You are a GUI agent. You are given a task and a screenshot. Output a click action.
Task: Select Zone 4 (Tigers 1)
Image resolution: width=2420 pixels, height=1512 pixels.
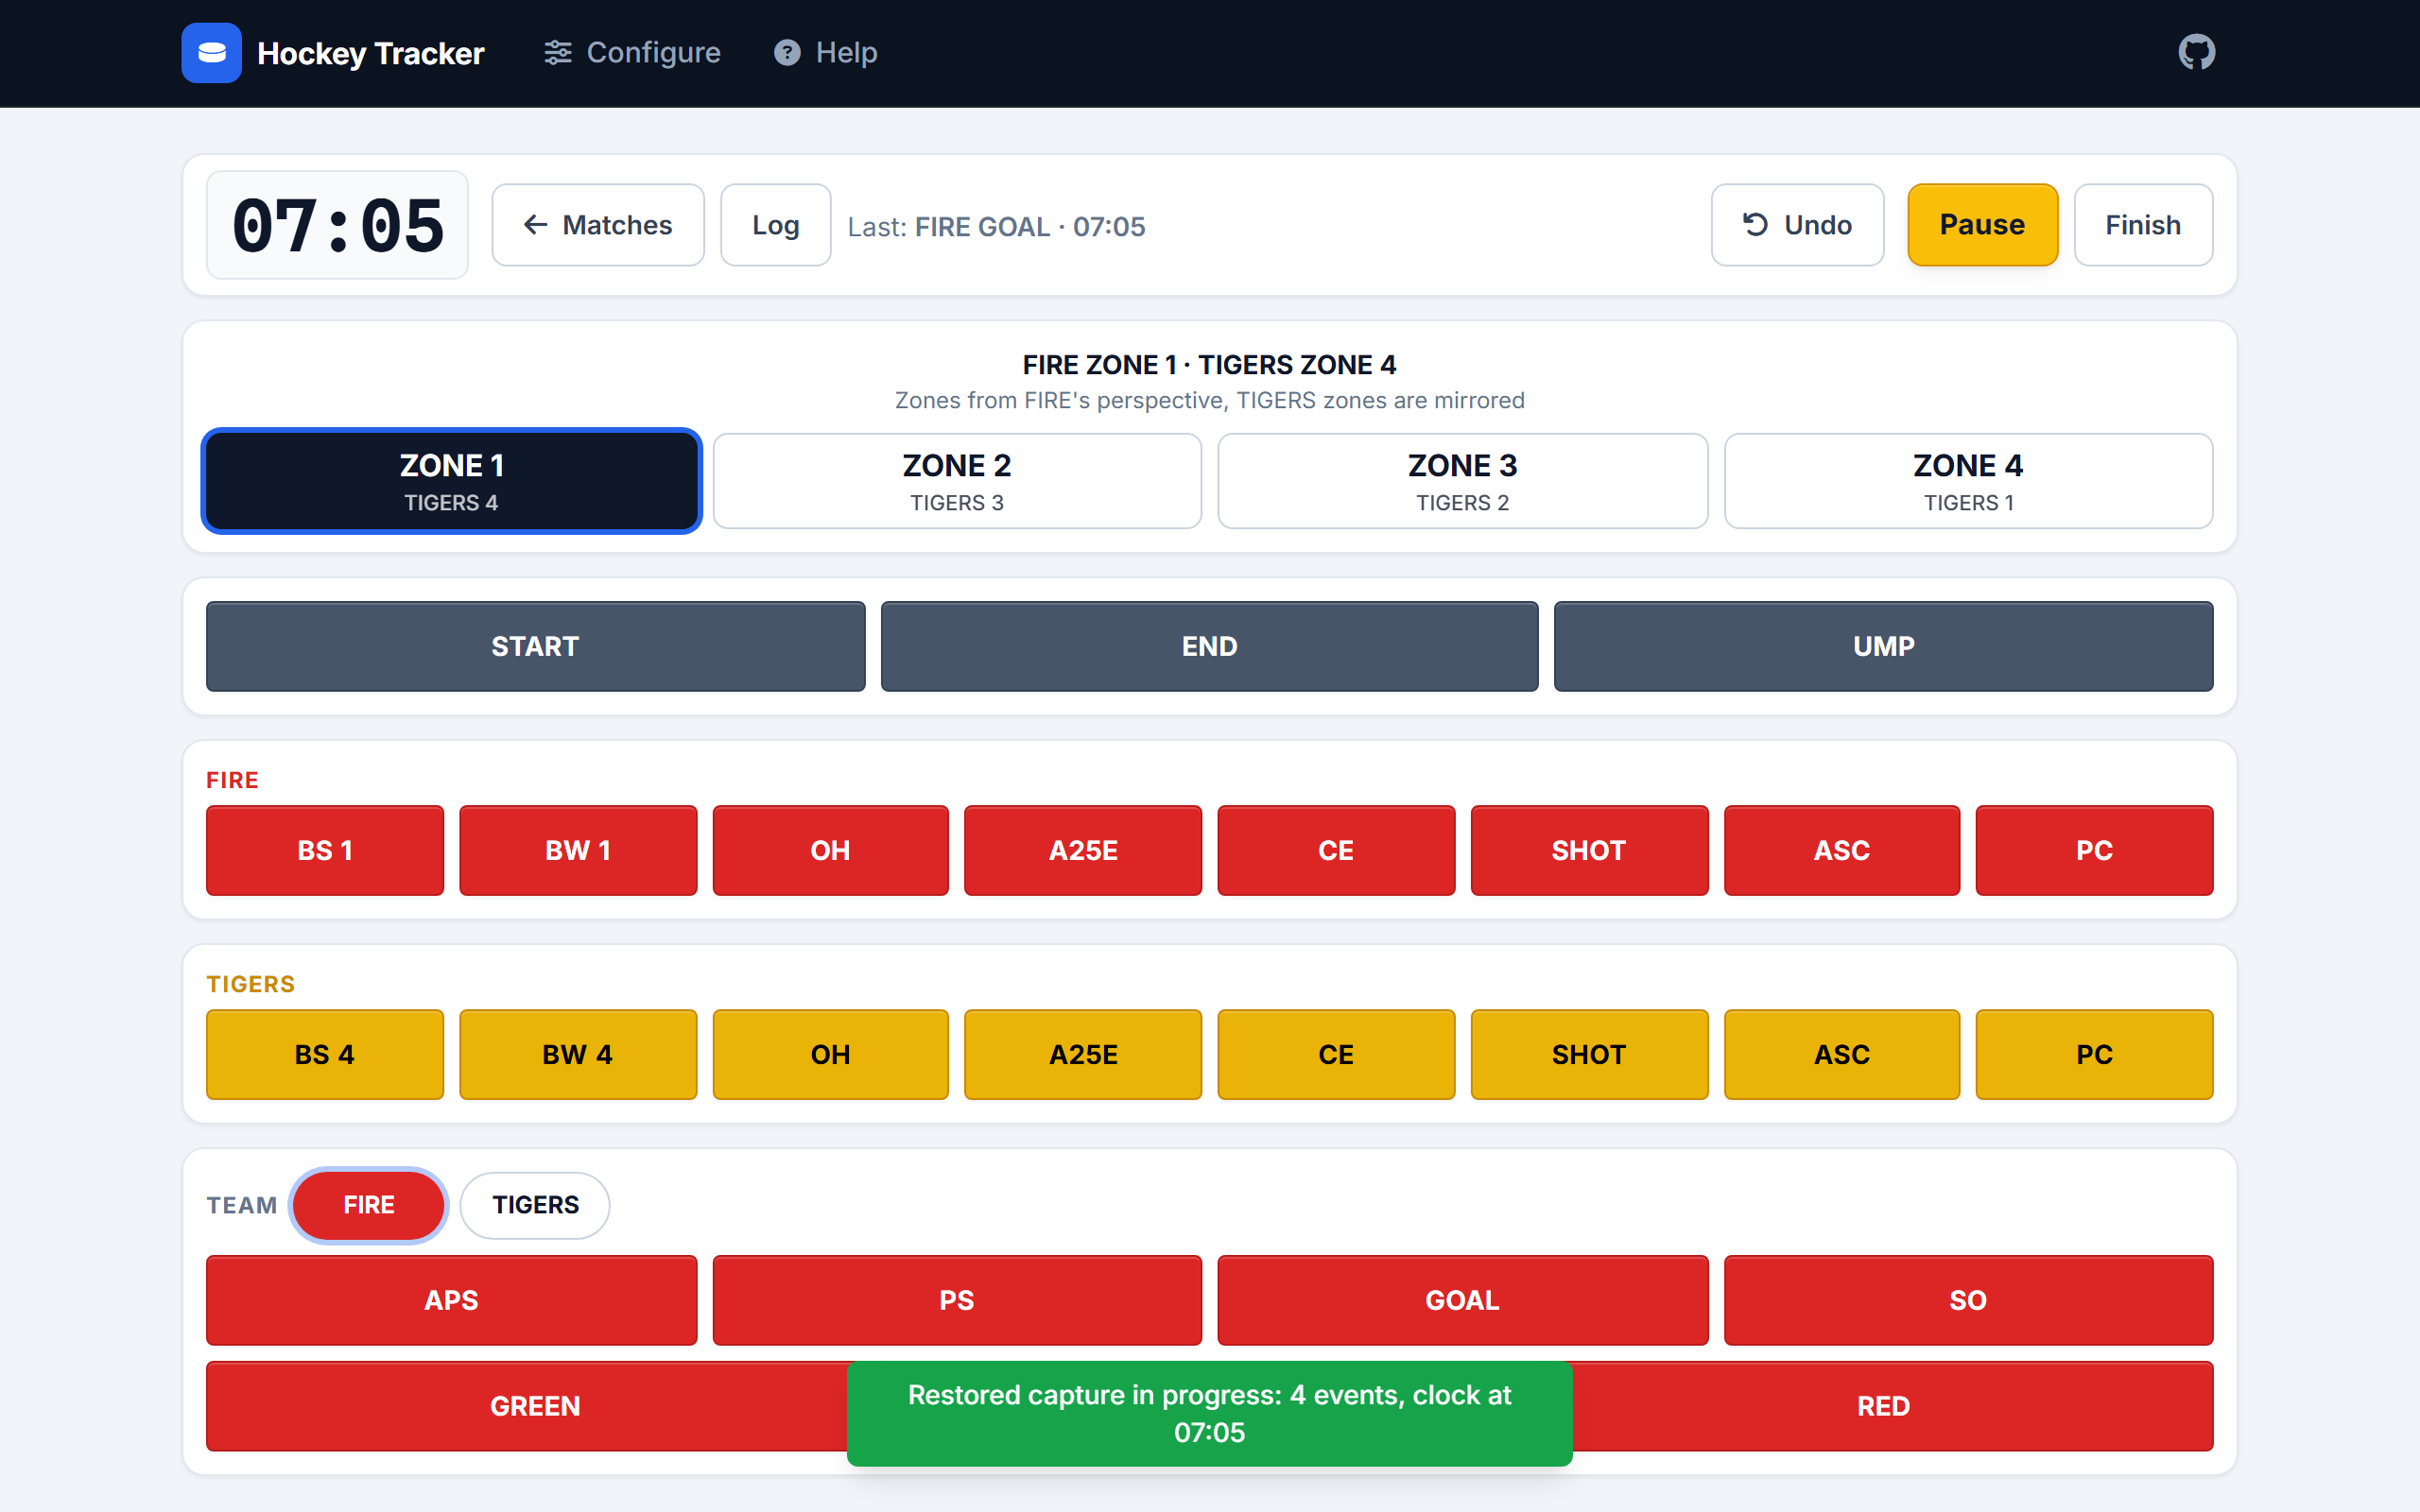[1968, 481]
